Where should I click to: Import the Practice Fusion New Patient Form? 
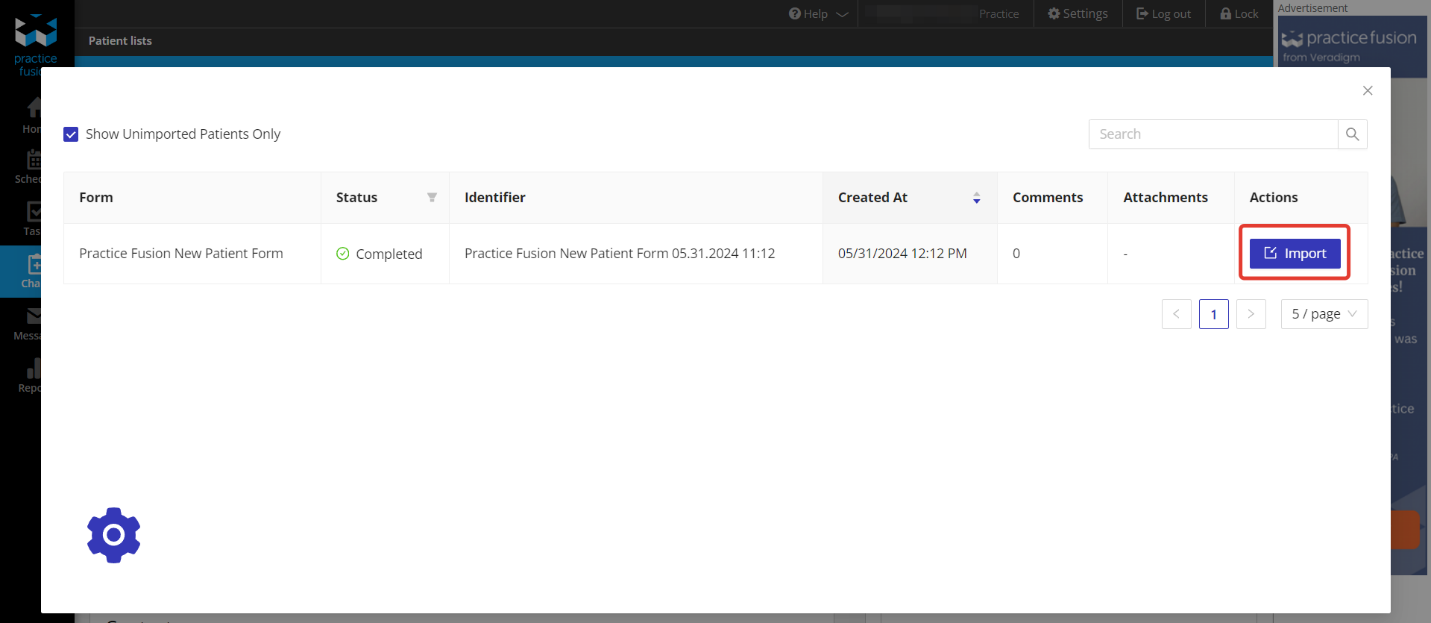(x=1294, y=253)
